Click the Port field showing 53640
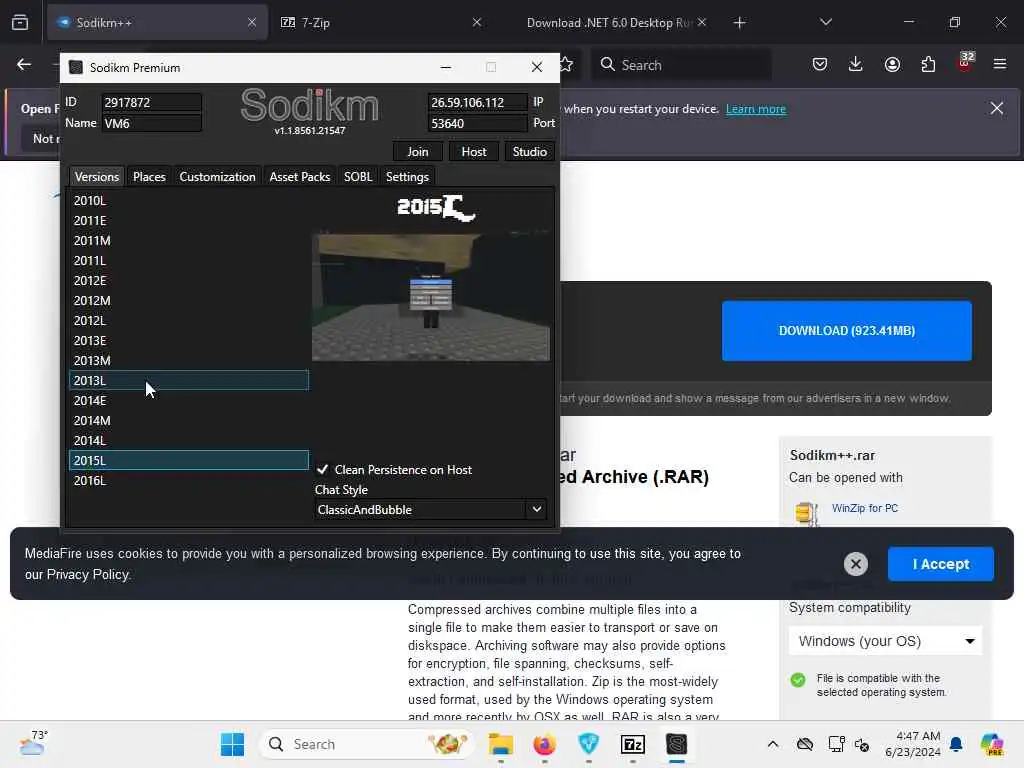Image resolution: width=1024 pixels, height=768 pixels. [x=477, y=123]
